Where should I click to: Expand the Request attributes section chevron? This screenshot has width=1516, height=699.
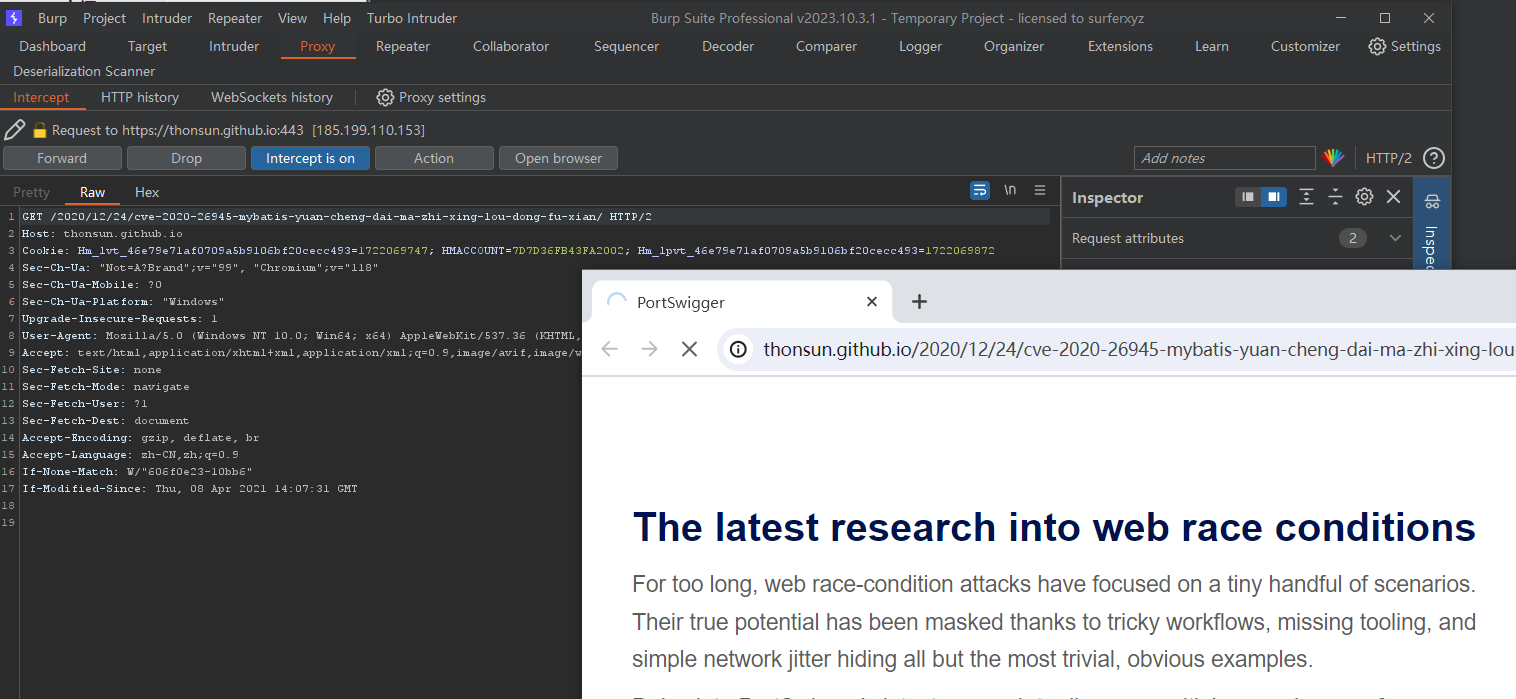point(1395,238)
